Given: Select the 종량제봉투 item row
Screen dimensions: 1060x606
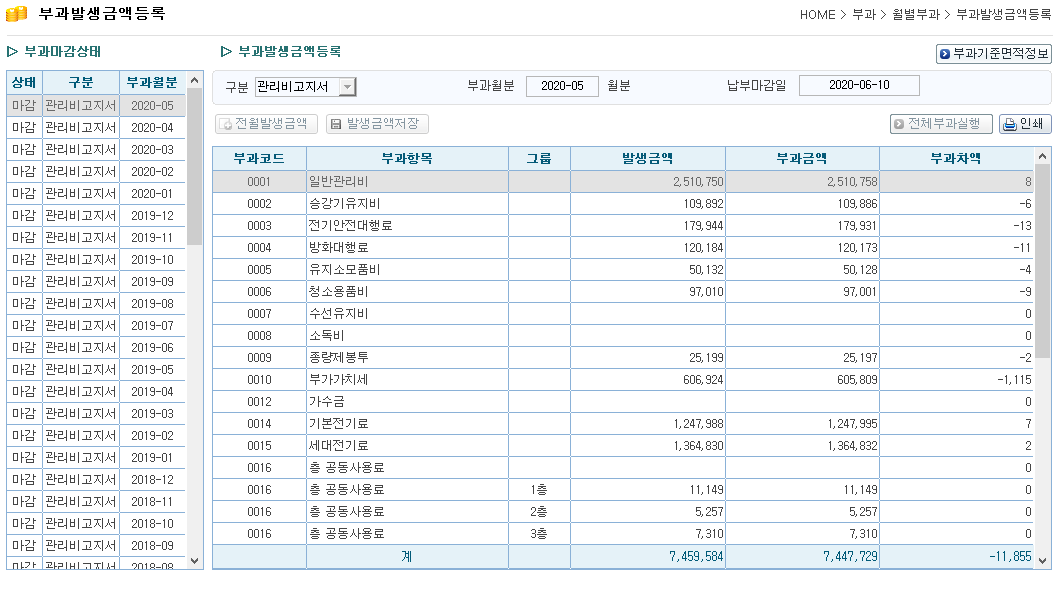Looking at the screenshot, I should click(623, 358).
